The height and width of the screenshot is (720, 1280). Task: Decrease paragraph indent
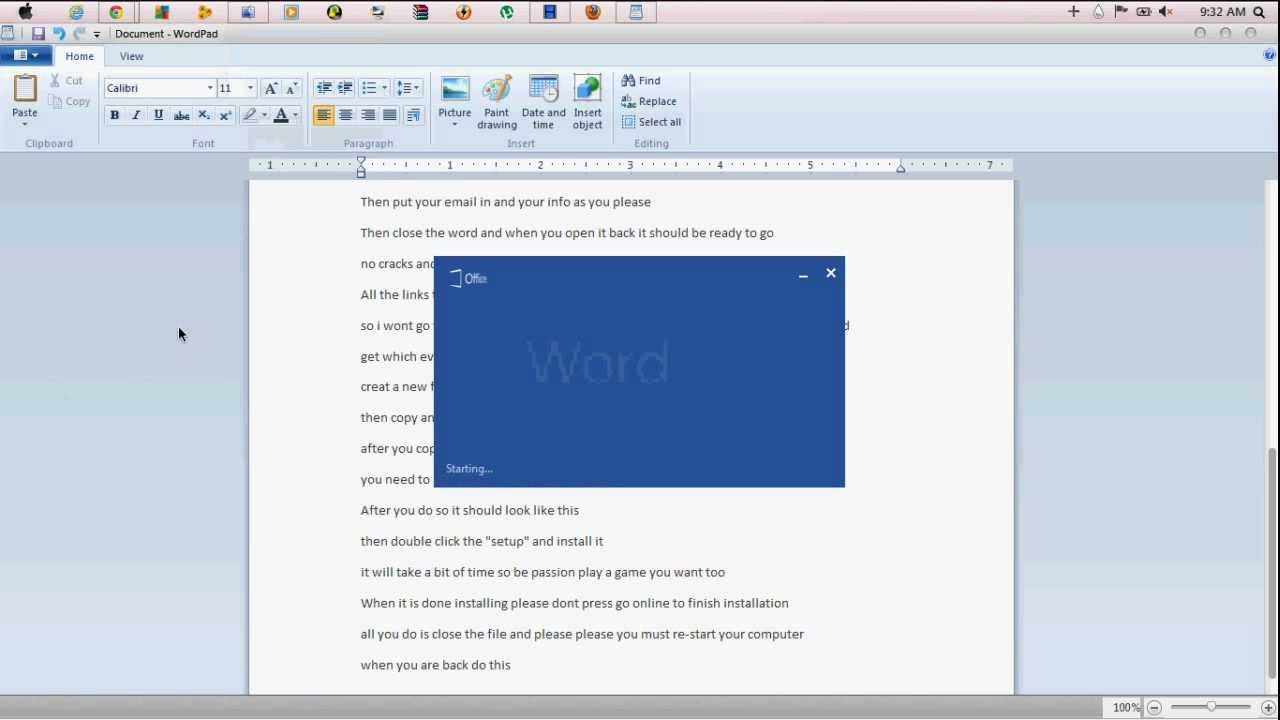pyautogui.click(x=323, y=88)
